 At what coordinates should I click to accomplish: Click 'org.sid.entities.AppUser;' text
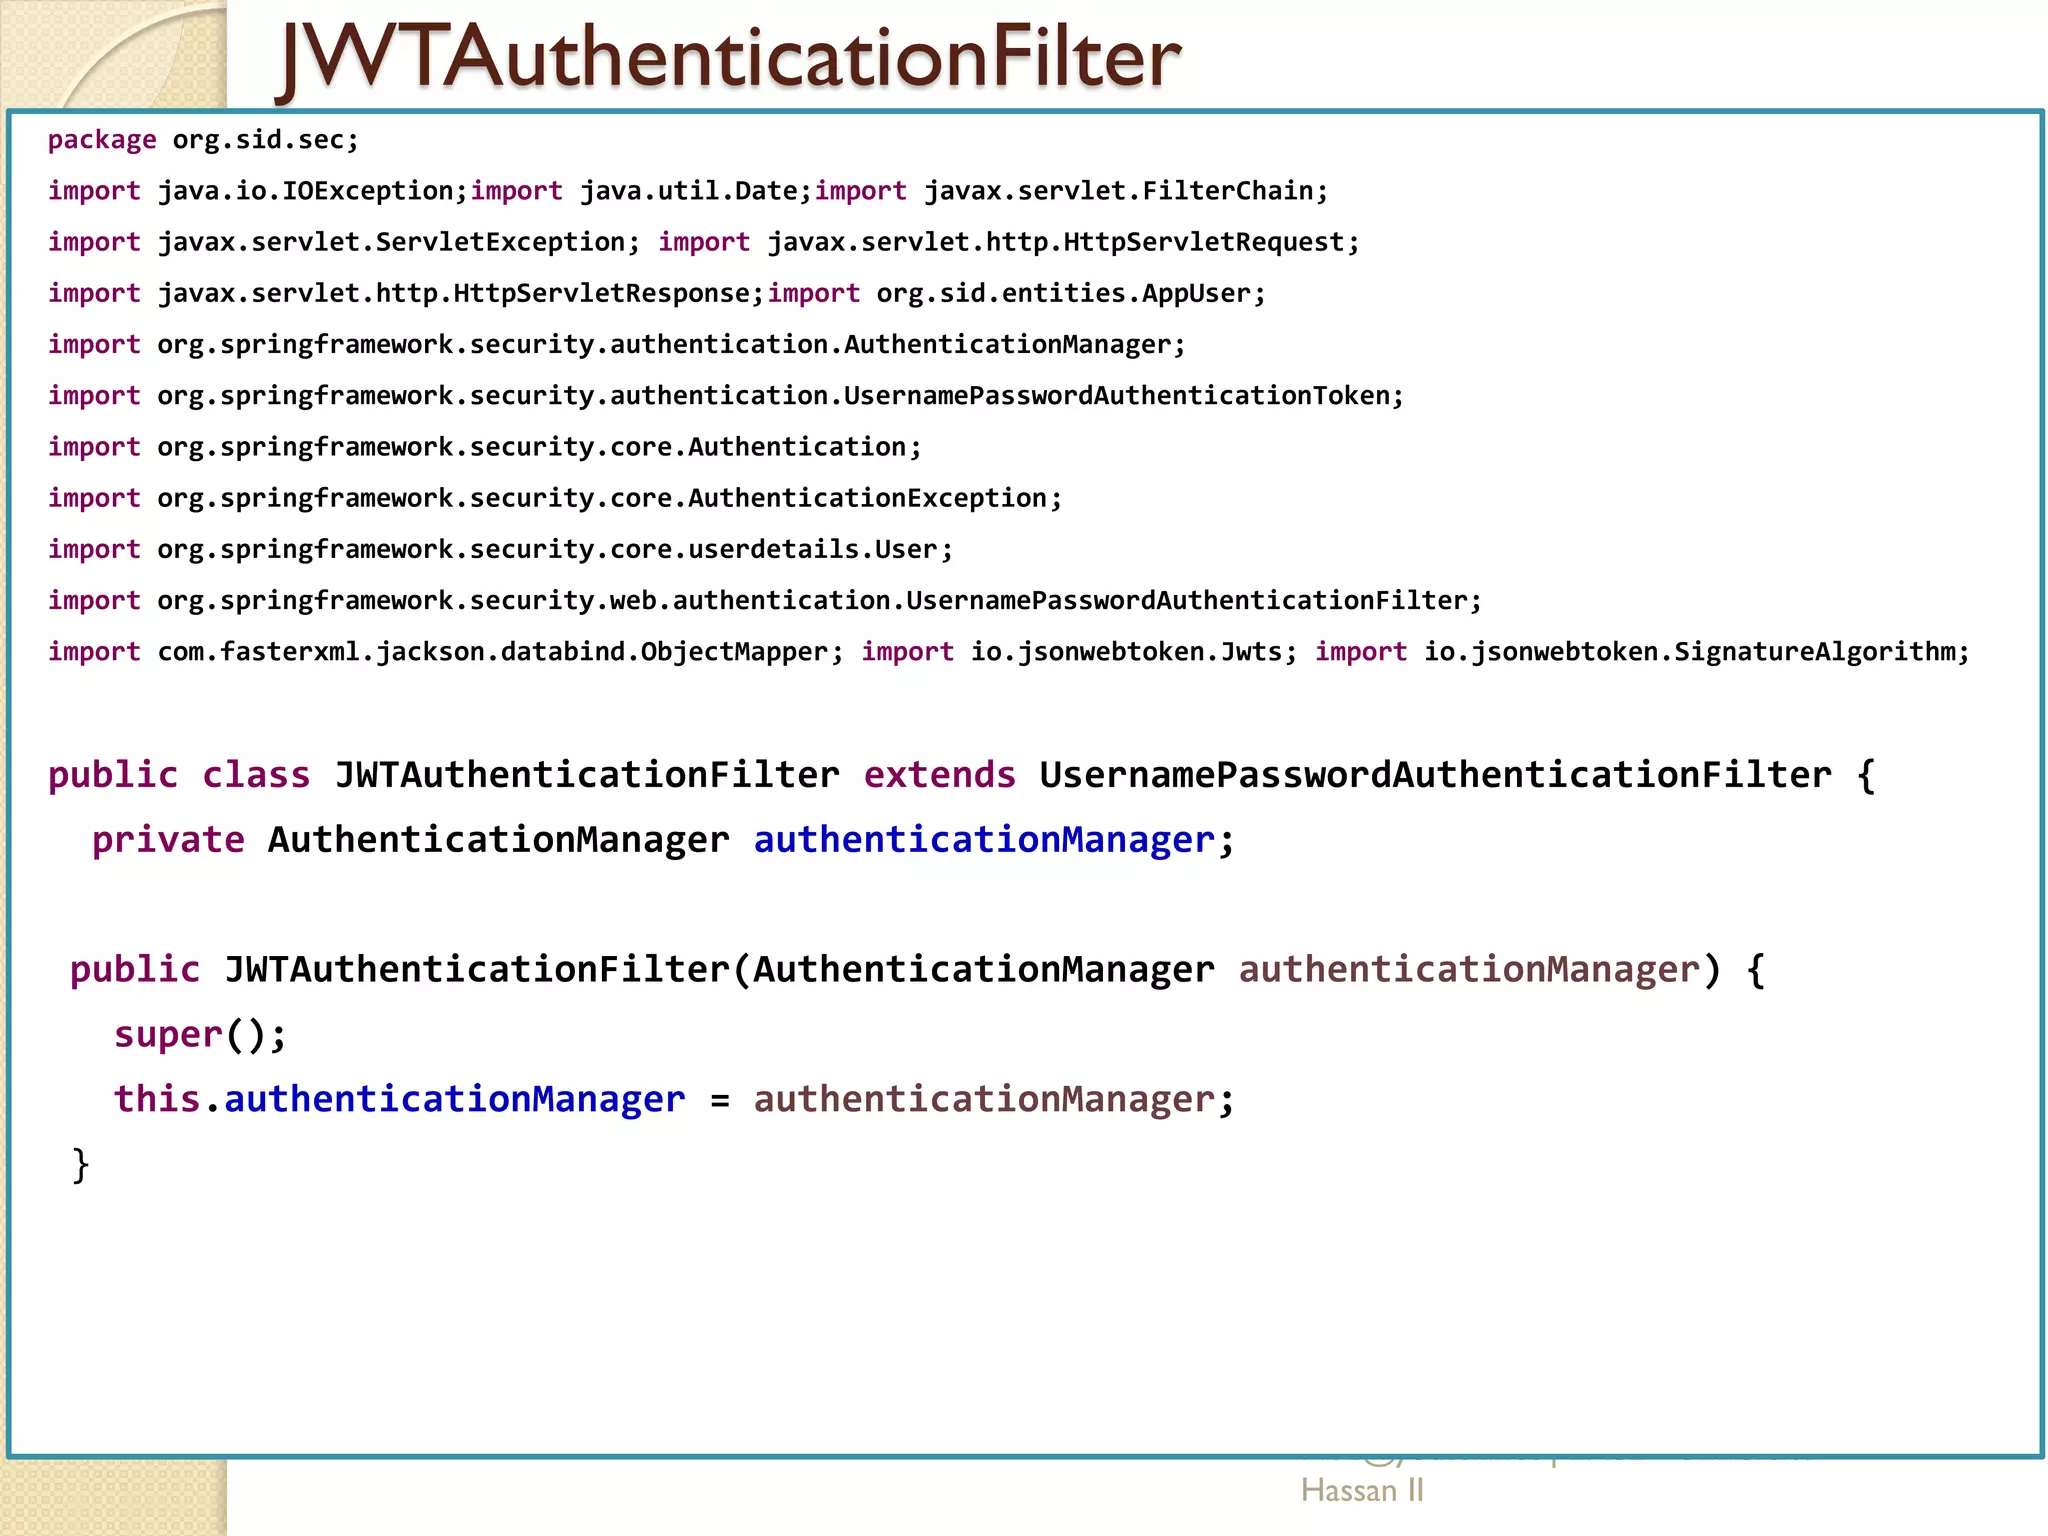1071,293
